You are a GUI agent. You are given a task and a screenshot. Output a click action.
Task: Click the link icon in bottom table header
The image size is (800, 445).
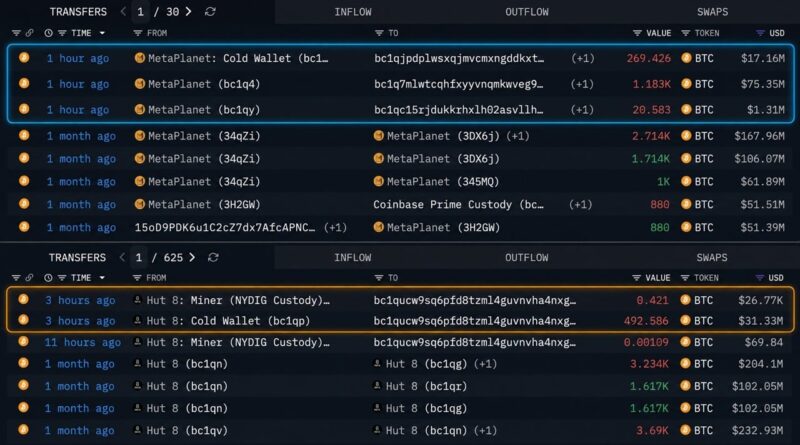[29, 278]
